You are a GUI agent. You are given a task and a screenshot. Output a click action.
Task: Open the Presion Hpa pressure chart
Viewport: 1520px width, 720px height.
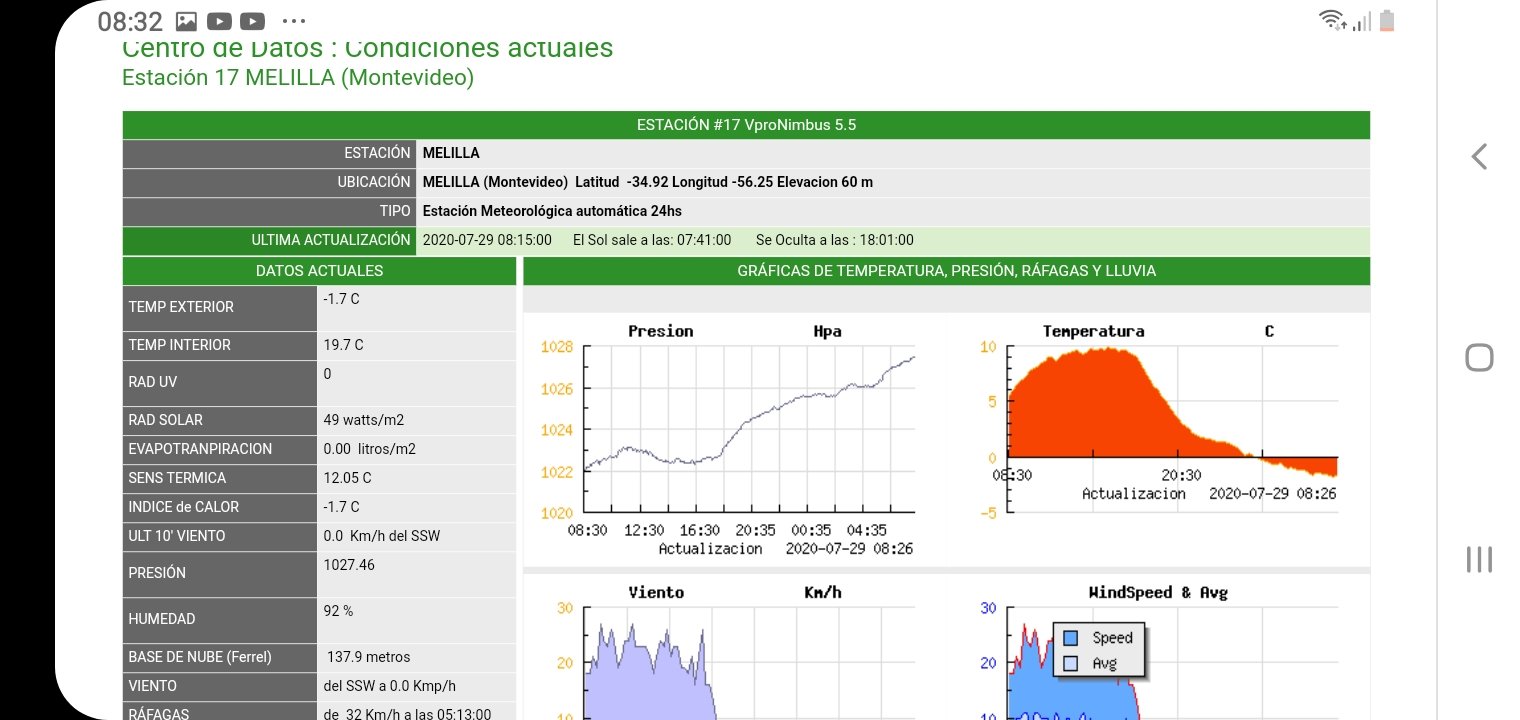point(727,439)
